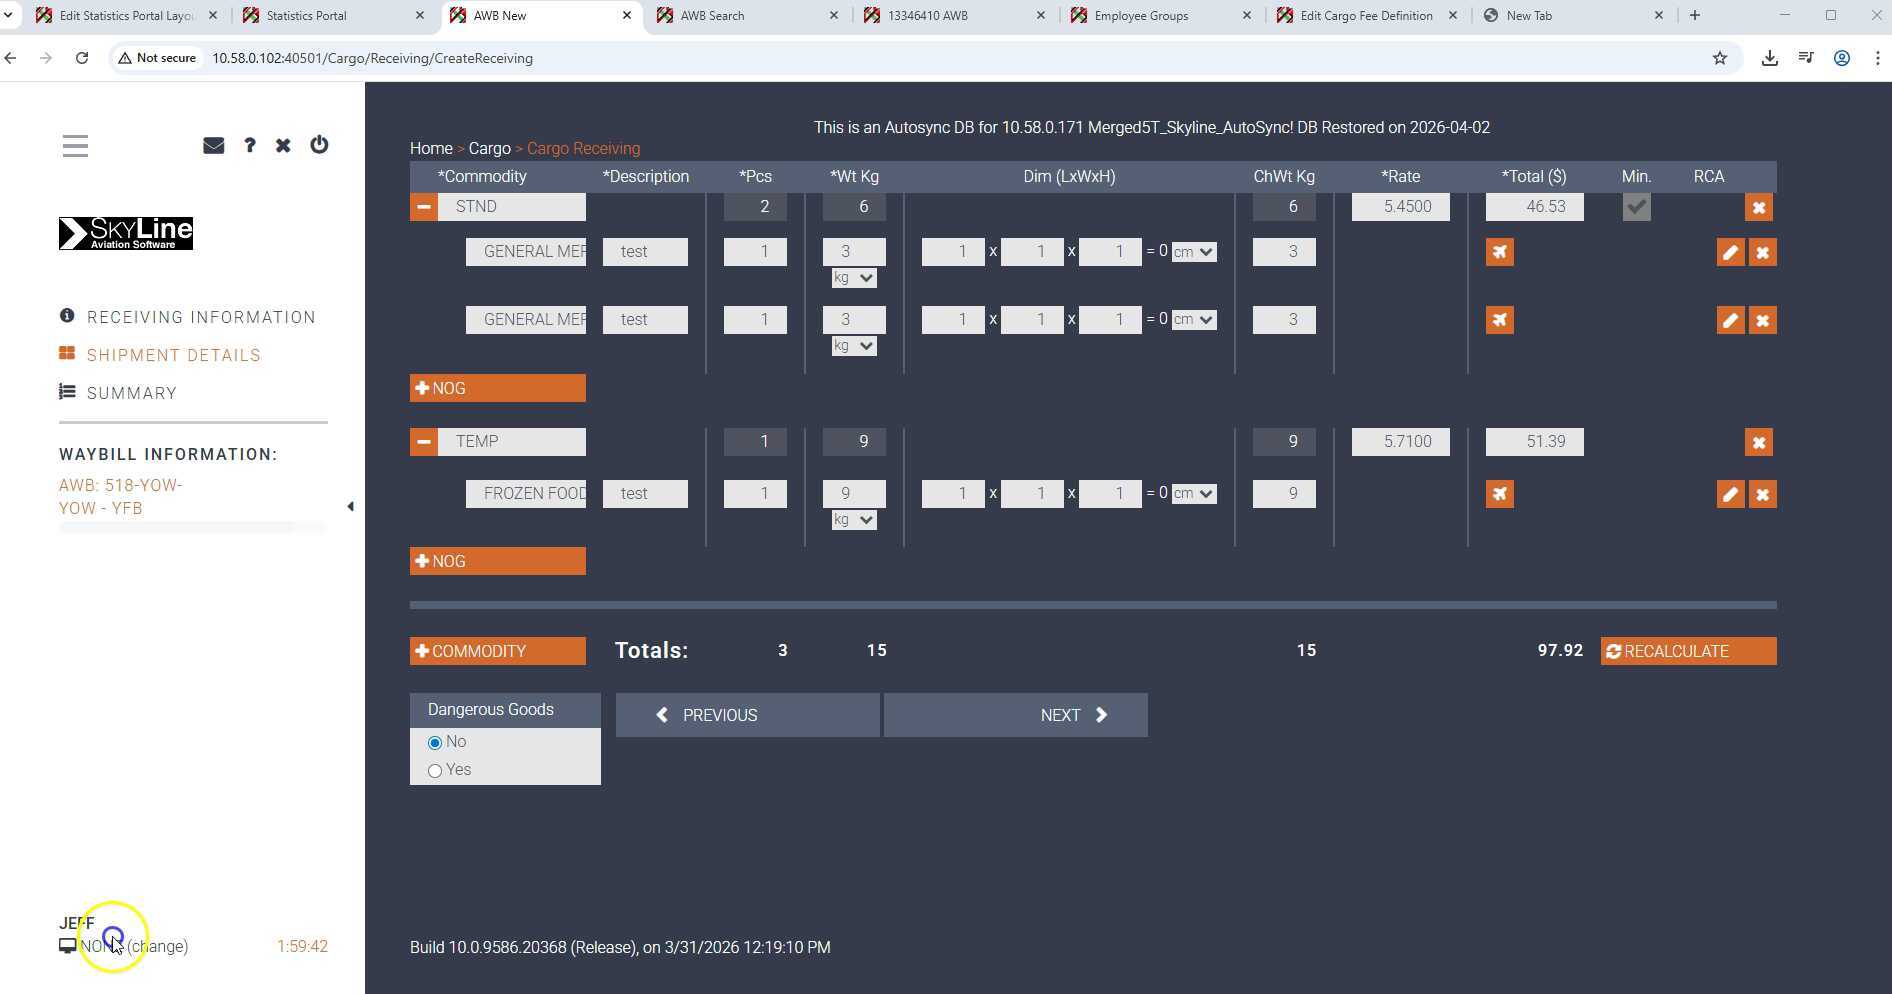Image resolution: width=1892 pixels, height=994 pixels.
Task: Open the messages envelope icon
Action: click(x=213, y=145)
